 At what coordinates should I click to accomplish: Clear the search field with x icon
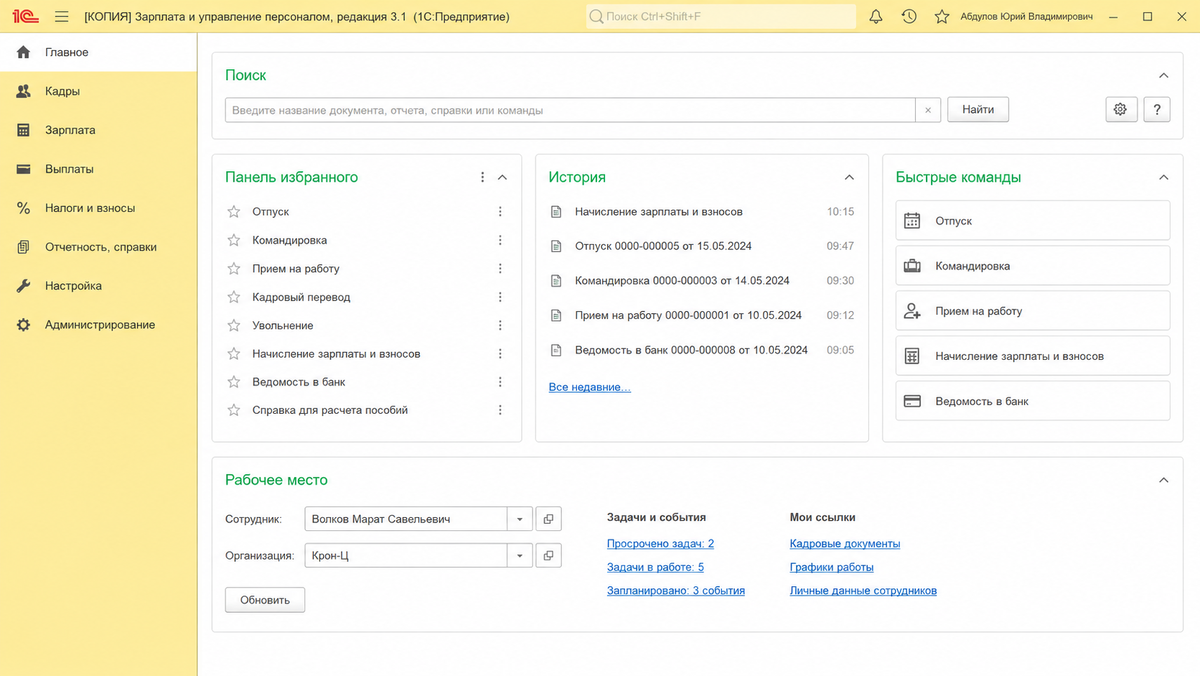point(928,110)
